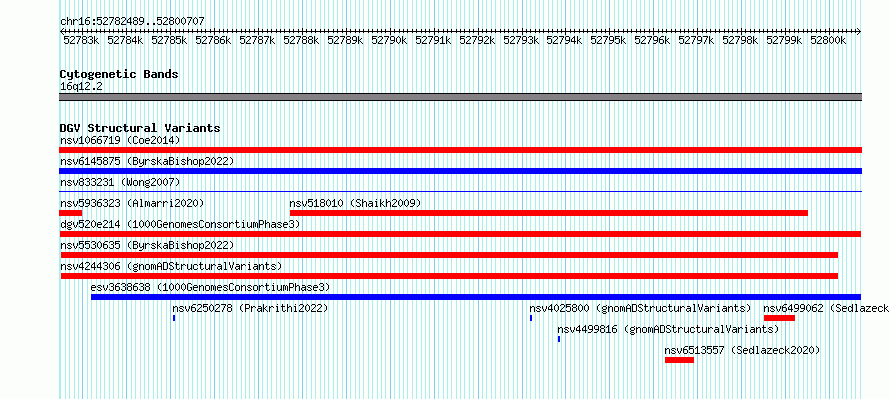Click the 52796k ruler position
This screenshot has width=890, height=399.
tap(653, 40)
